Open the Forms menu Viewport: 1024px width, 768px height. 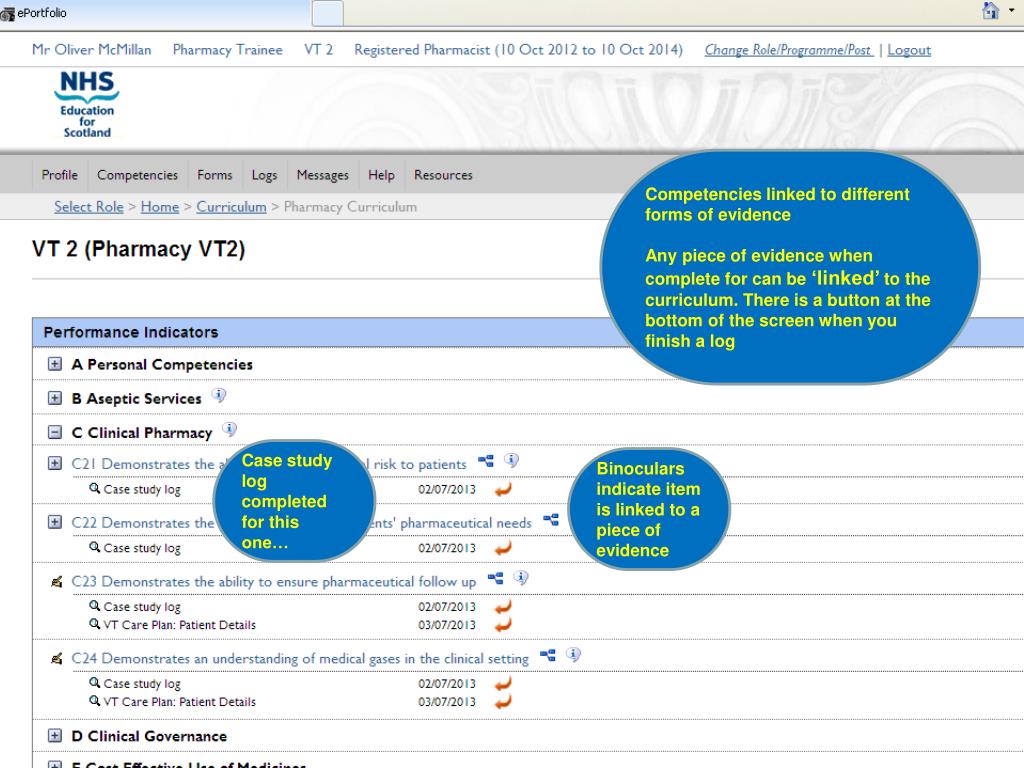point(215,175)
